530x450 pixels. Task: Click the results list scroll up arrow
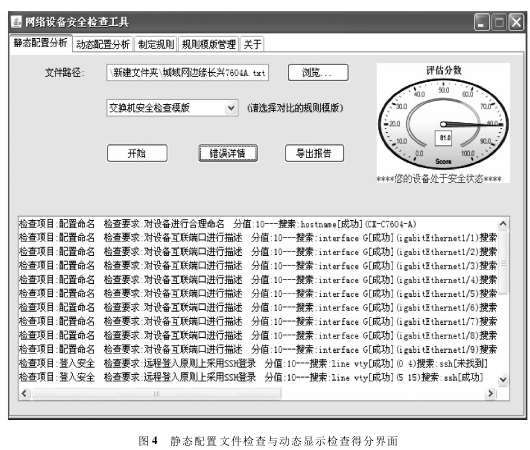click(x=503, y=224)
